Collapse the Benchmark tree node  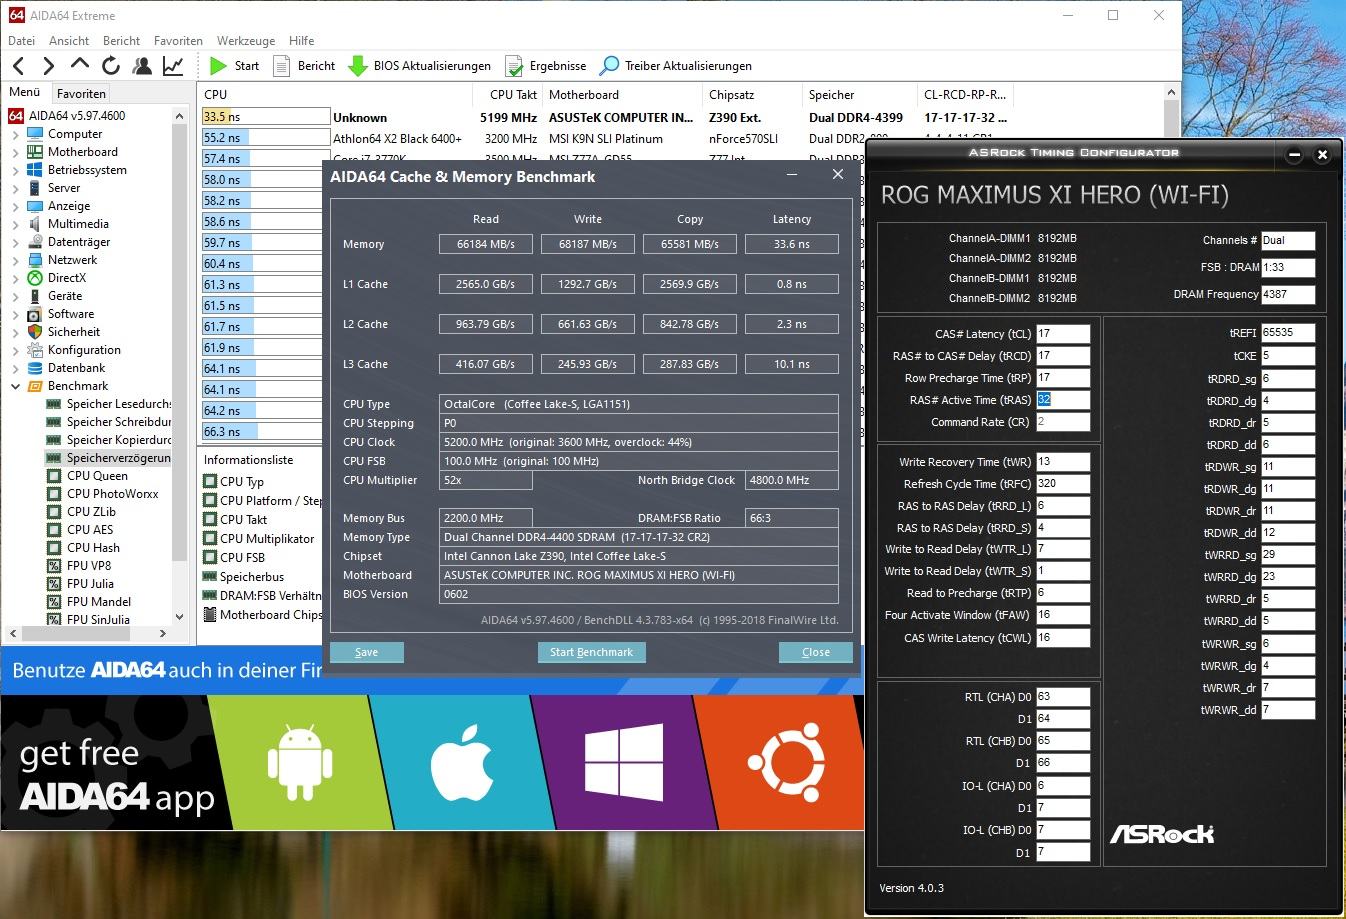click(x=15, y=386)
